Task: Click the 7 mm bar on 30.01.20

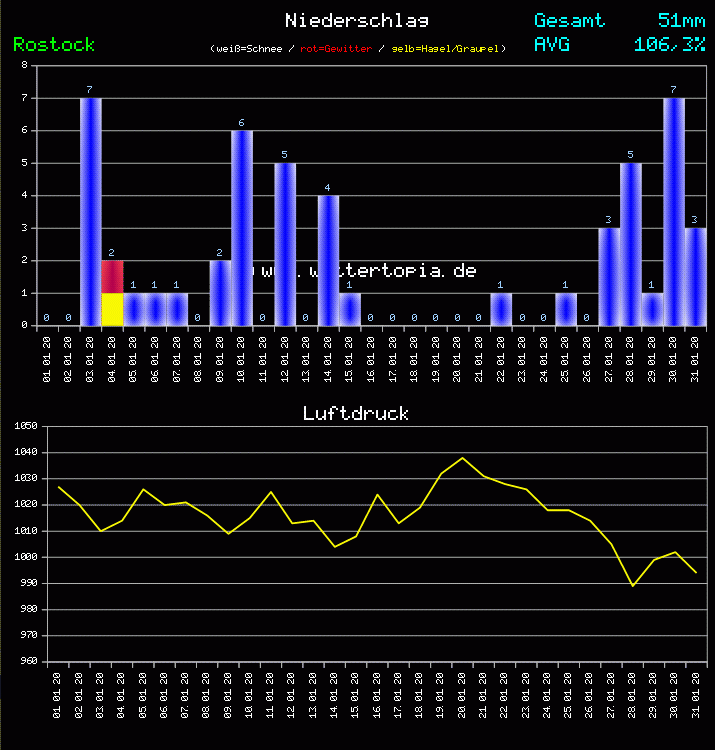Action: [x=674, y=211]
